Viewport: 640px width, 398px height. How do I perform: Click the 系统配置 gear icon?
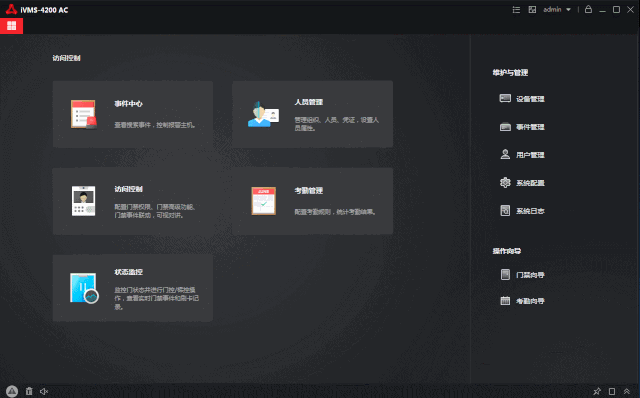pyautogui.click(x=505, y=182)
